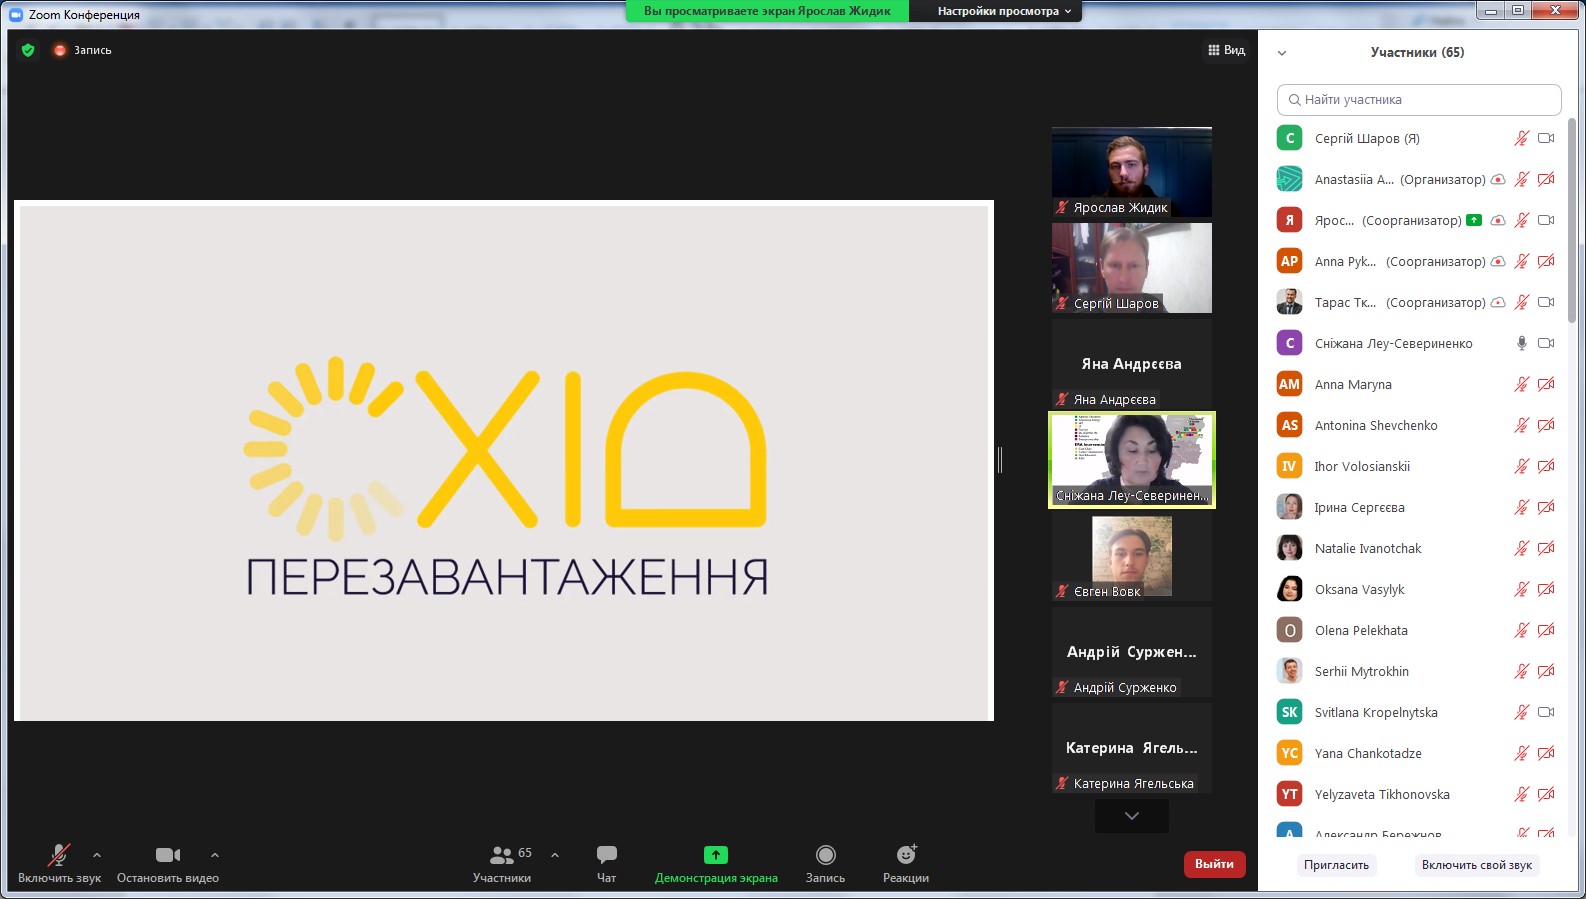Click Ярослав co-organizer red avatar
The width and height of the screenshot is (1586, 899).
pyautogui.click(x=1290, y=220)
